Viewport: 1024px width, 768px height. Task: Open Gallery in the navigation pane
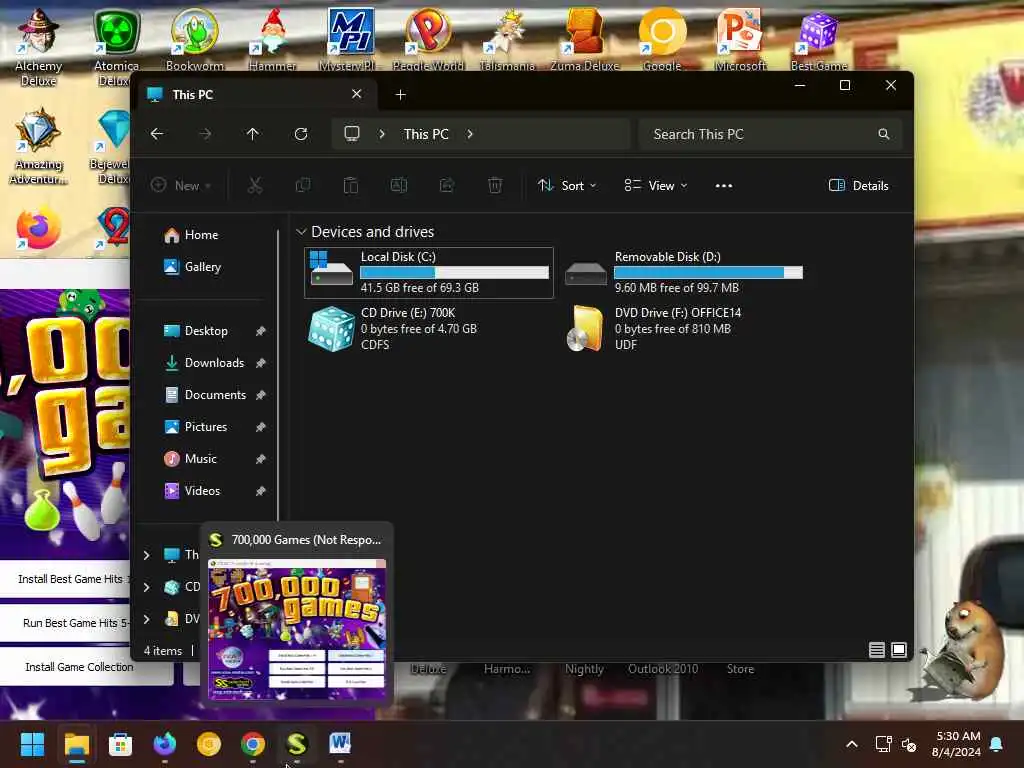pyautogui.click(x=202, y=266)
